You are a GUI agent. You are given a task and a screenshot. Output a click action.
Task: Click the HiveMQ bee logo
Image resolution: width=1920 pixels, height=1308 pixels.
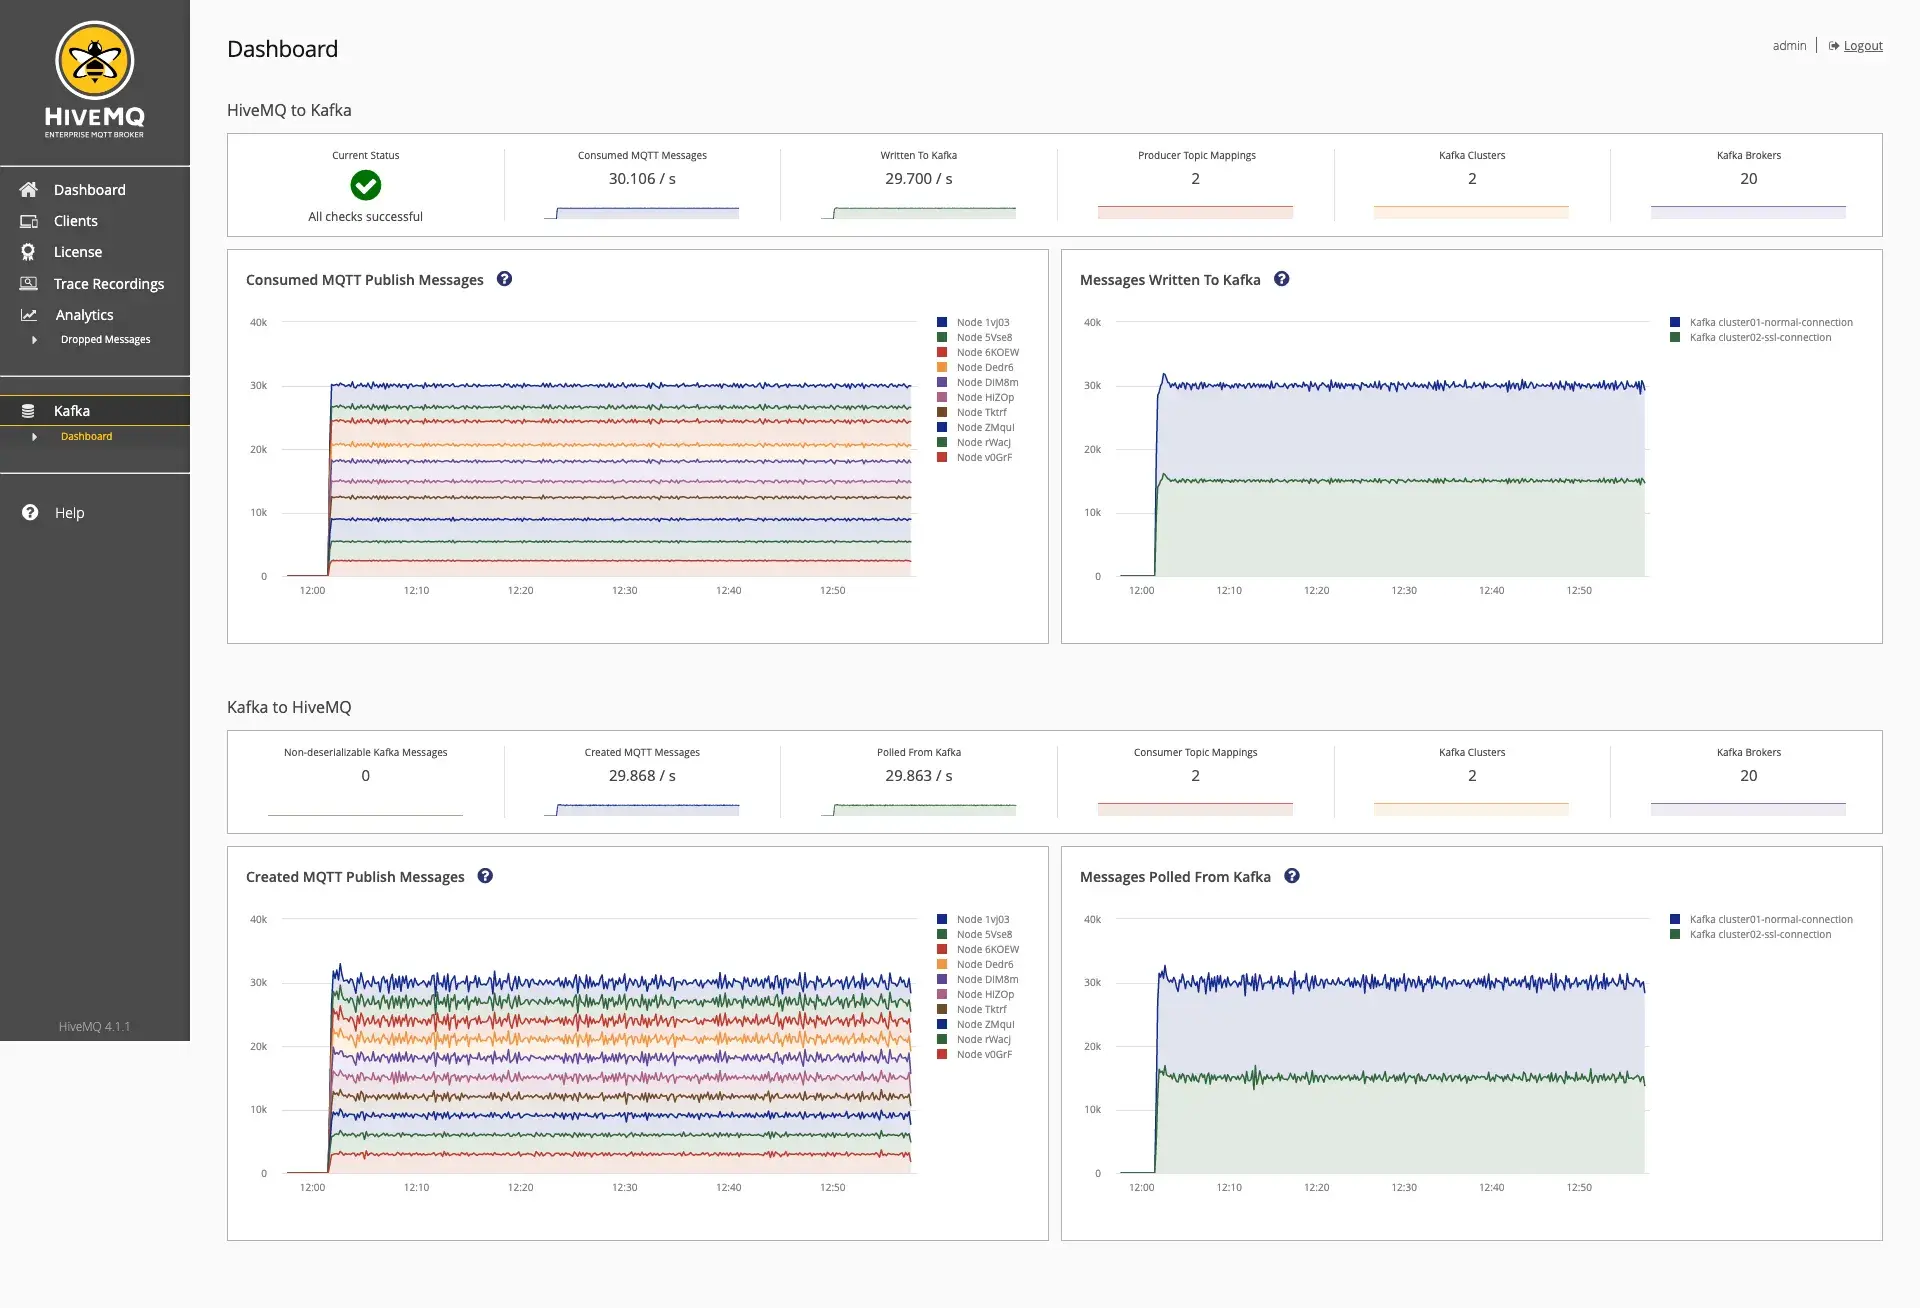95,61
